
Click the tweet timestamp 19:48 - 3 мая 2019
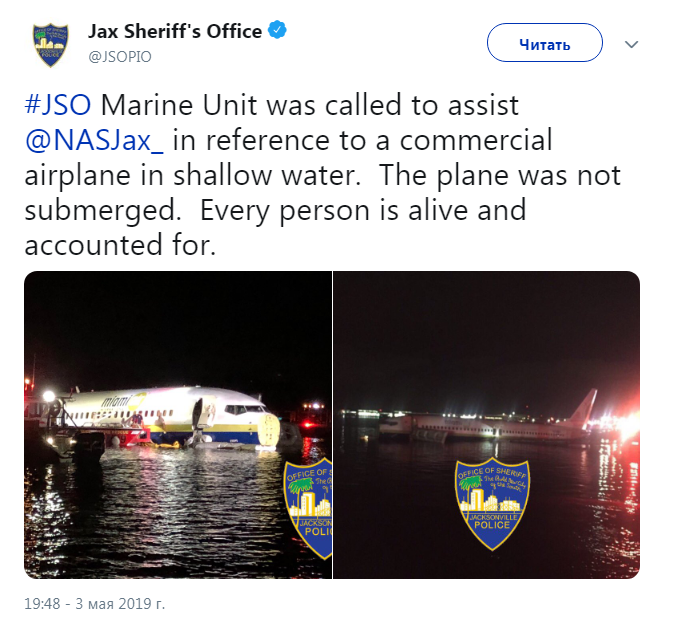point(94,604)
